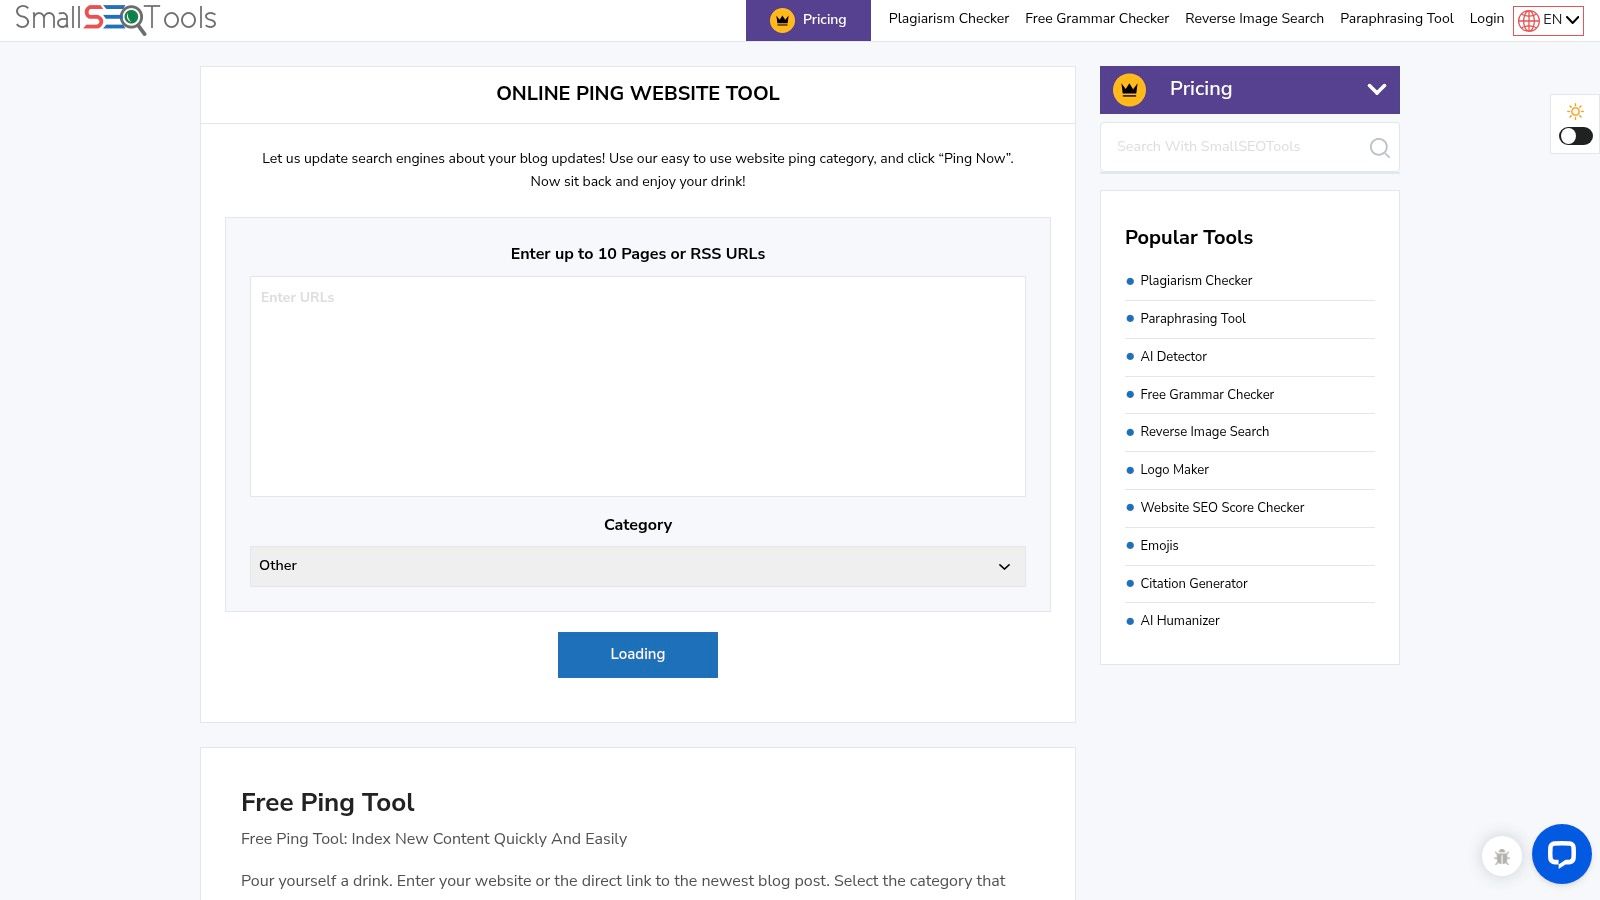Open the Plagiarism Checker menu item

tap(948, 18)
